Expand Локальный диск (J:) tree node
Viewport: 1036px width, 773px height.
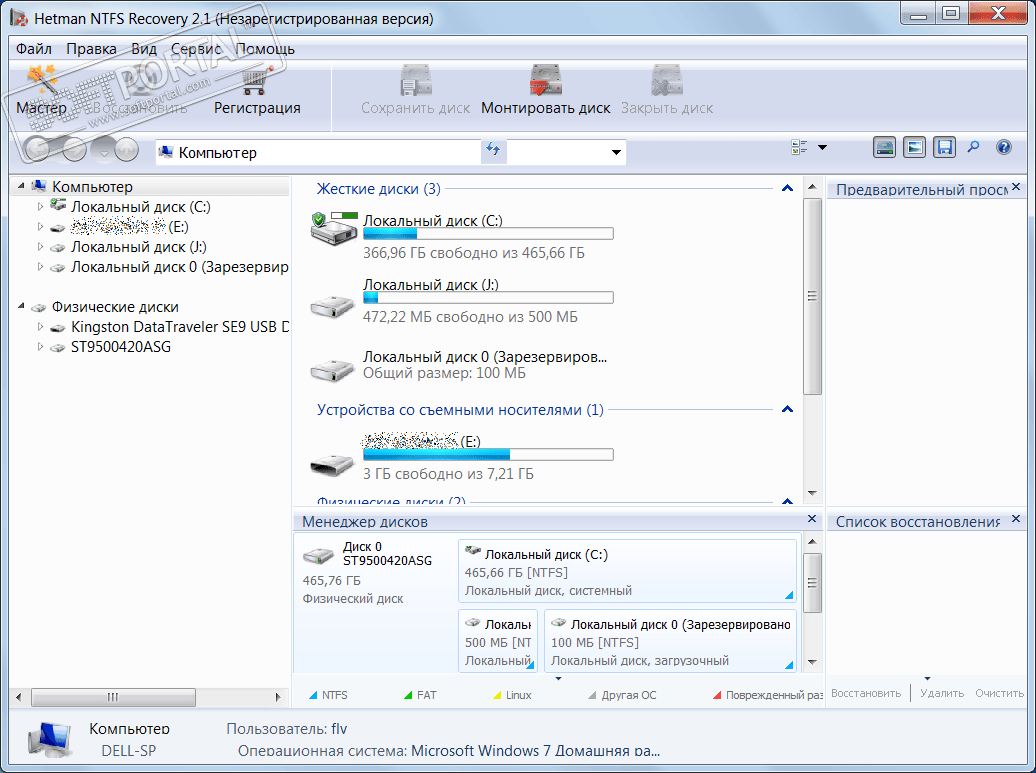[40, 246]
